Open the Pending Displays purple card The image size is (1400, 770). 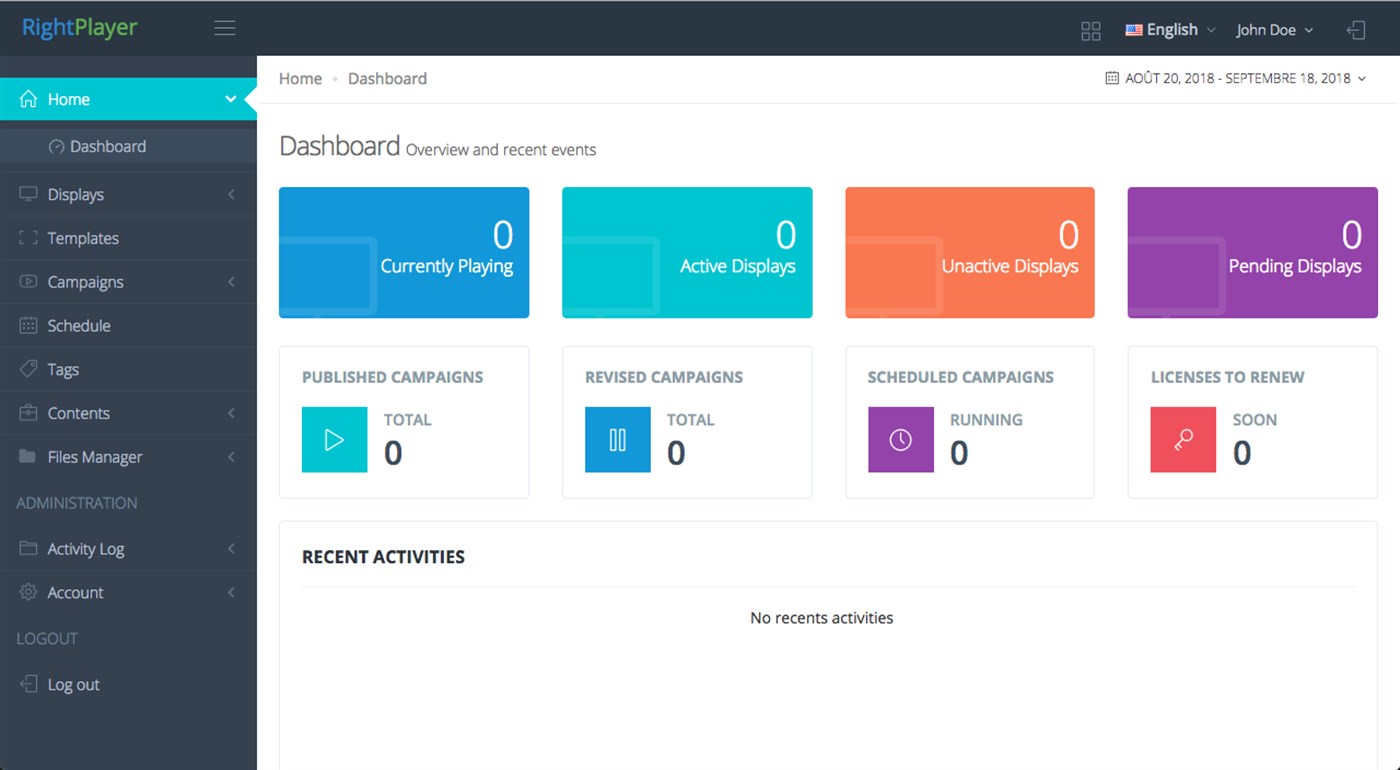(x=1253, y=252)
